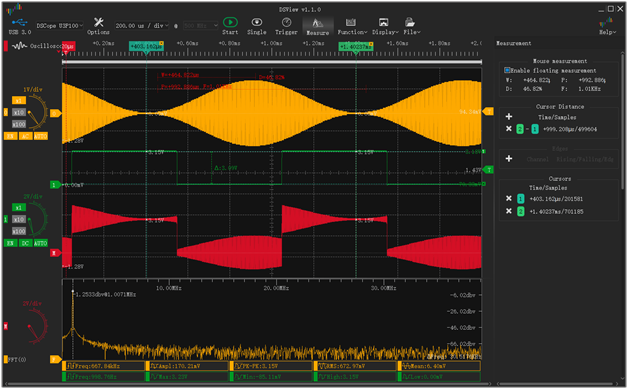Image resolution: width=628 pixels, height=389 pixels.
Task: Click the yellow channel 0 zero-level marker
Action: 55,114
